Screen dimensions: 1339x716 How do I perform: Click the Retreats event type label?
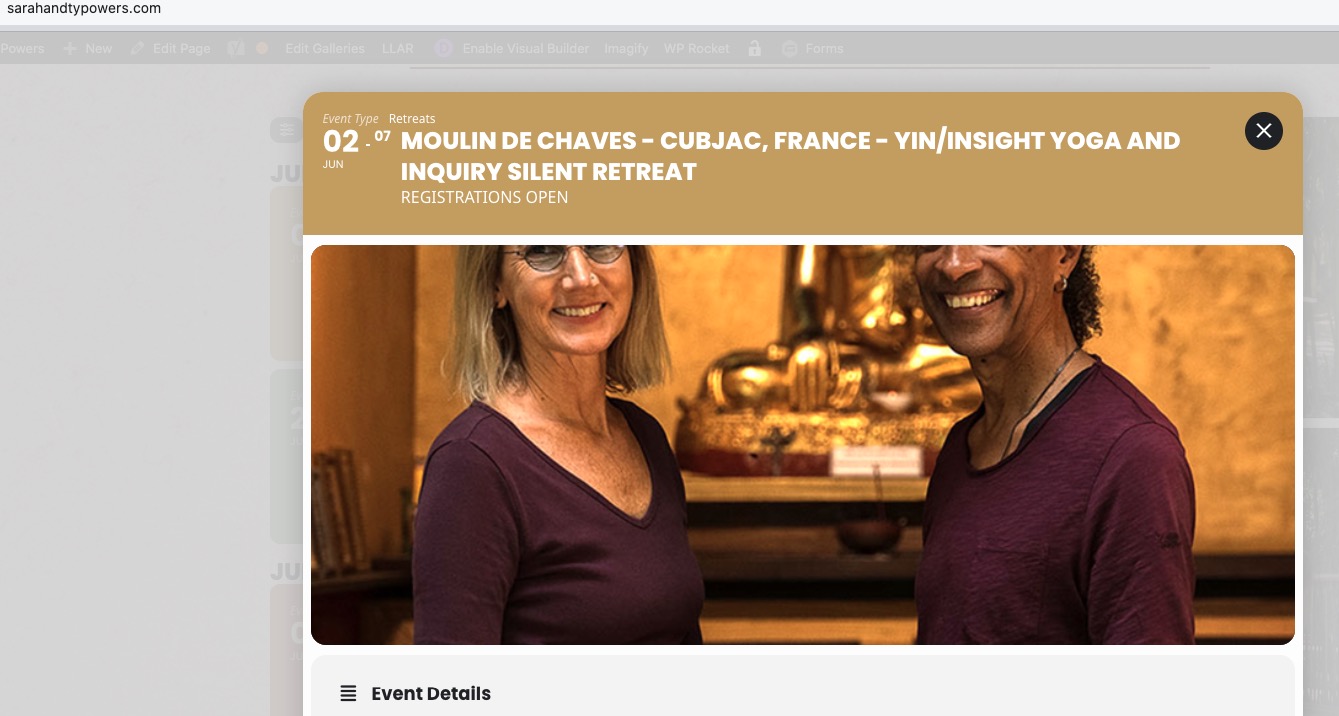click(412, 119)
